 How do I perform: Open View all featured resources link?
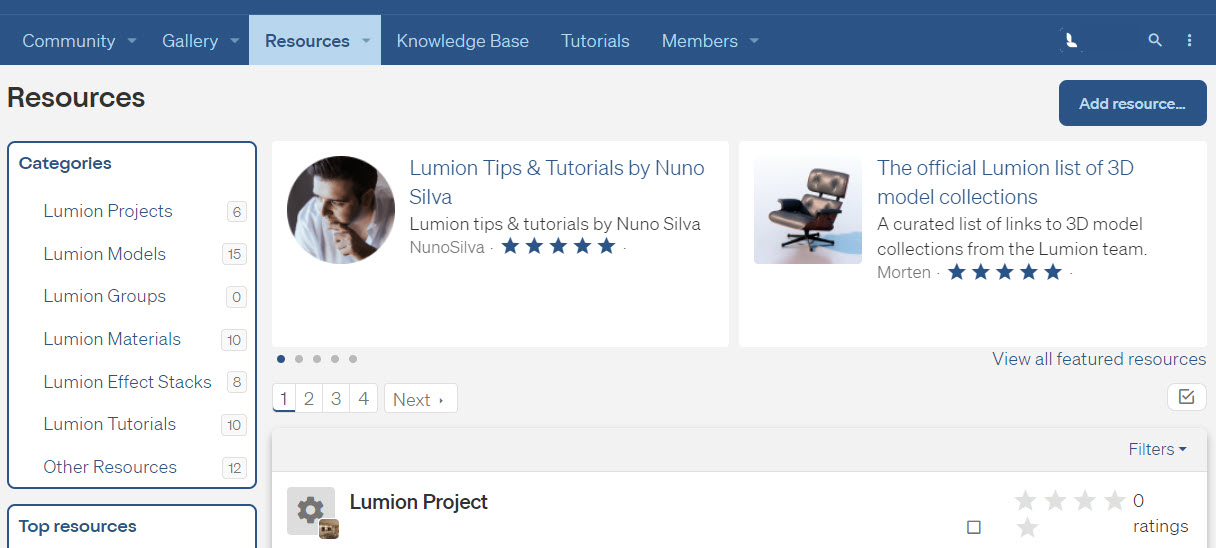click(1098, 359)
